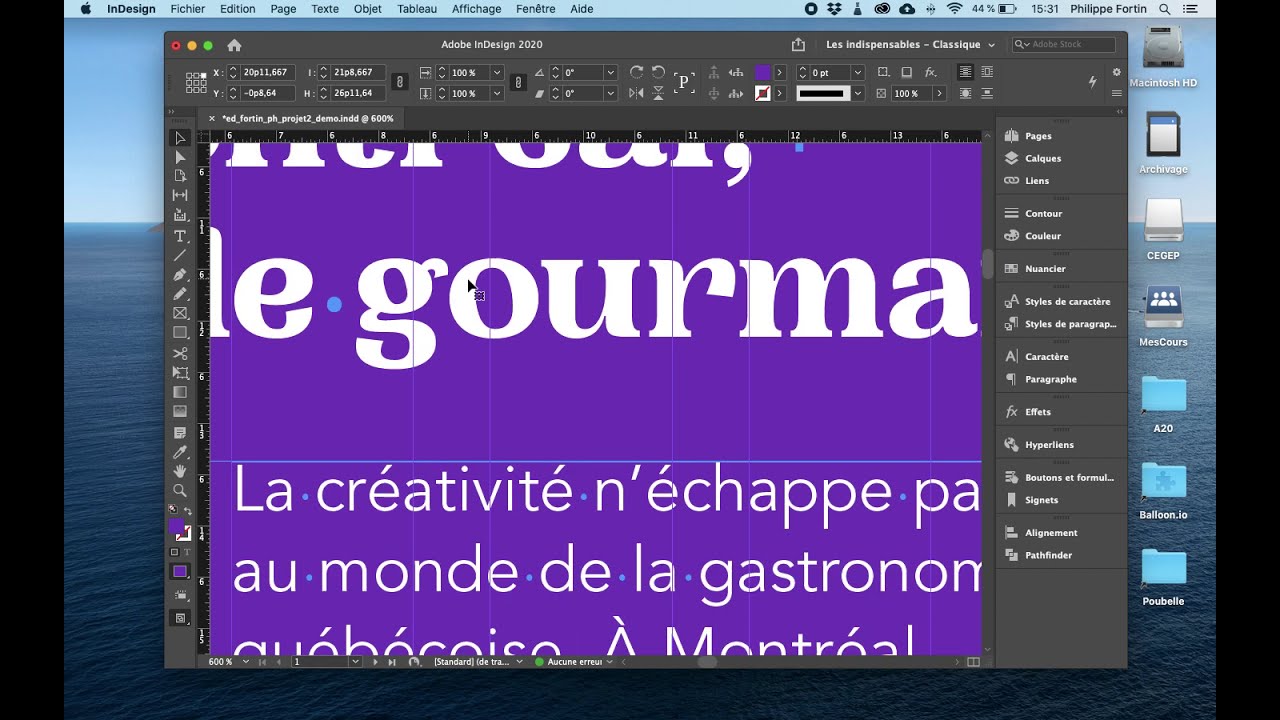The image size is (1280, 720).
Task: Select the Type tool
Action: 180,236
